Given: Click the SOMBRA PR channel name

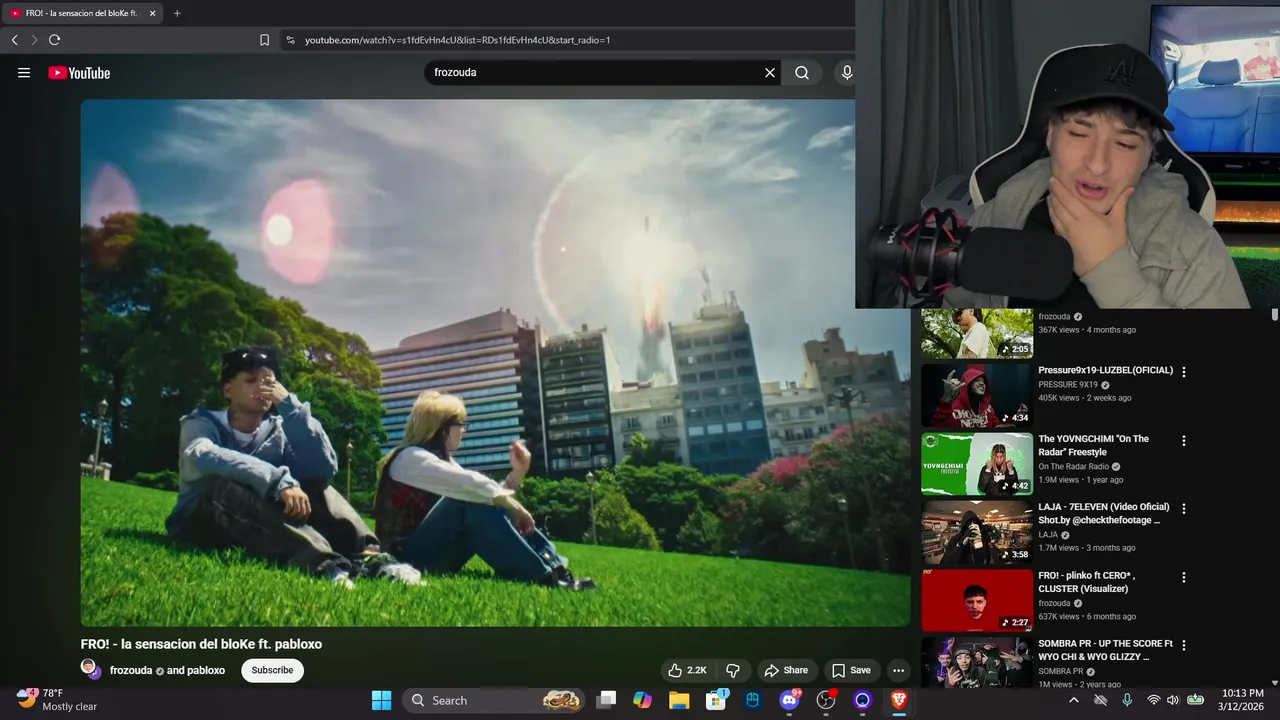Looking at the screenshot, I should (x=1060, y=671).
